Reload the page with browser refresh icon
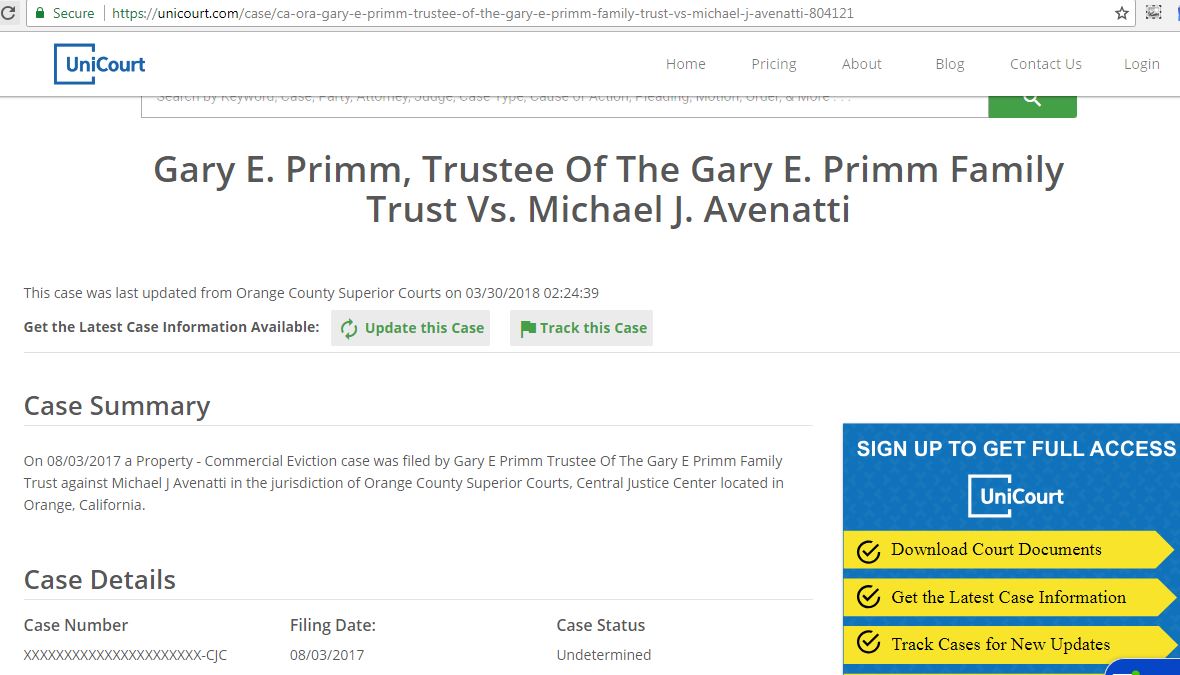This screenshot has width=1180, height=675. click(8, 13)
